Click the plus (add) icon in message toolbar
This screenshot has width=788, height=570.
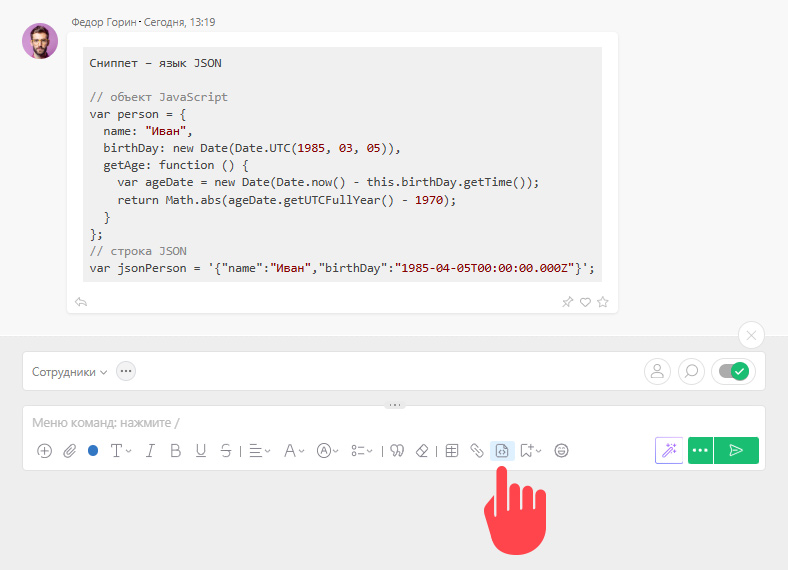point(44,451)
